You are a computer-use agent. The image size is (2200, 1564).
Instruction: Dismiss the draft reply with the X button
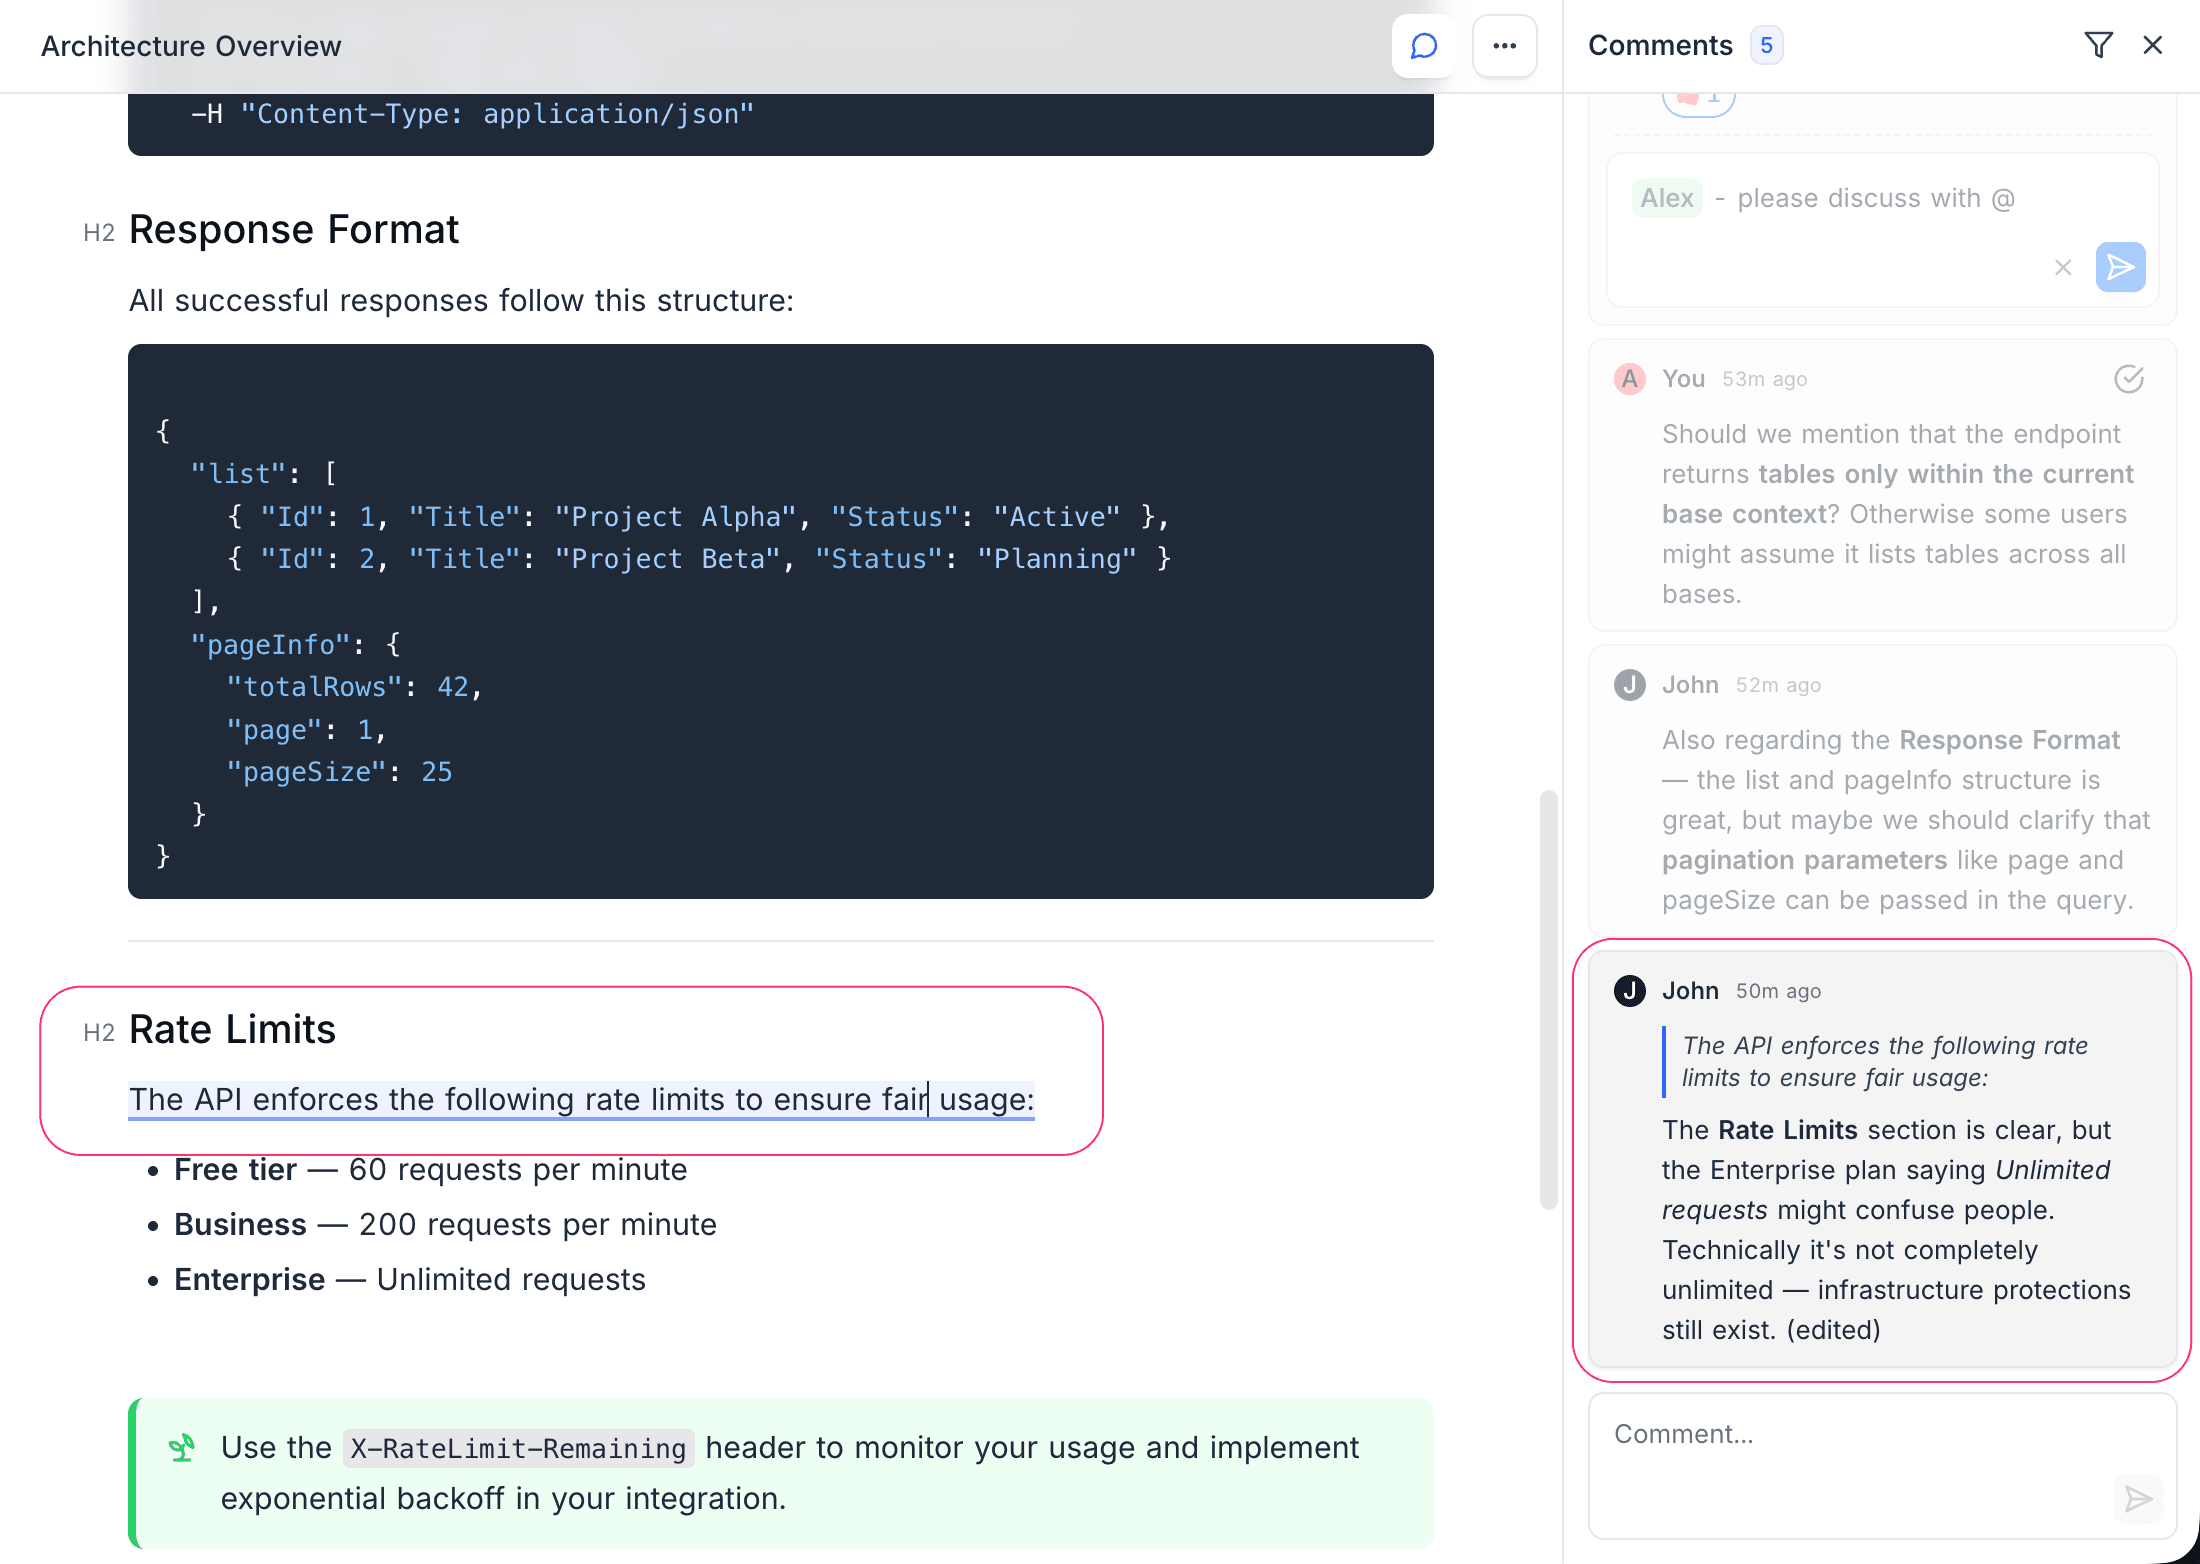[x=2063, y=267]
